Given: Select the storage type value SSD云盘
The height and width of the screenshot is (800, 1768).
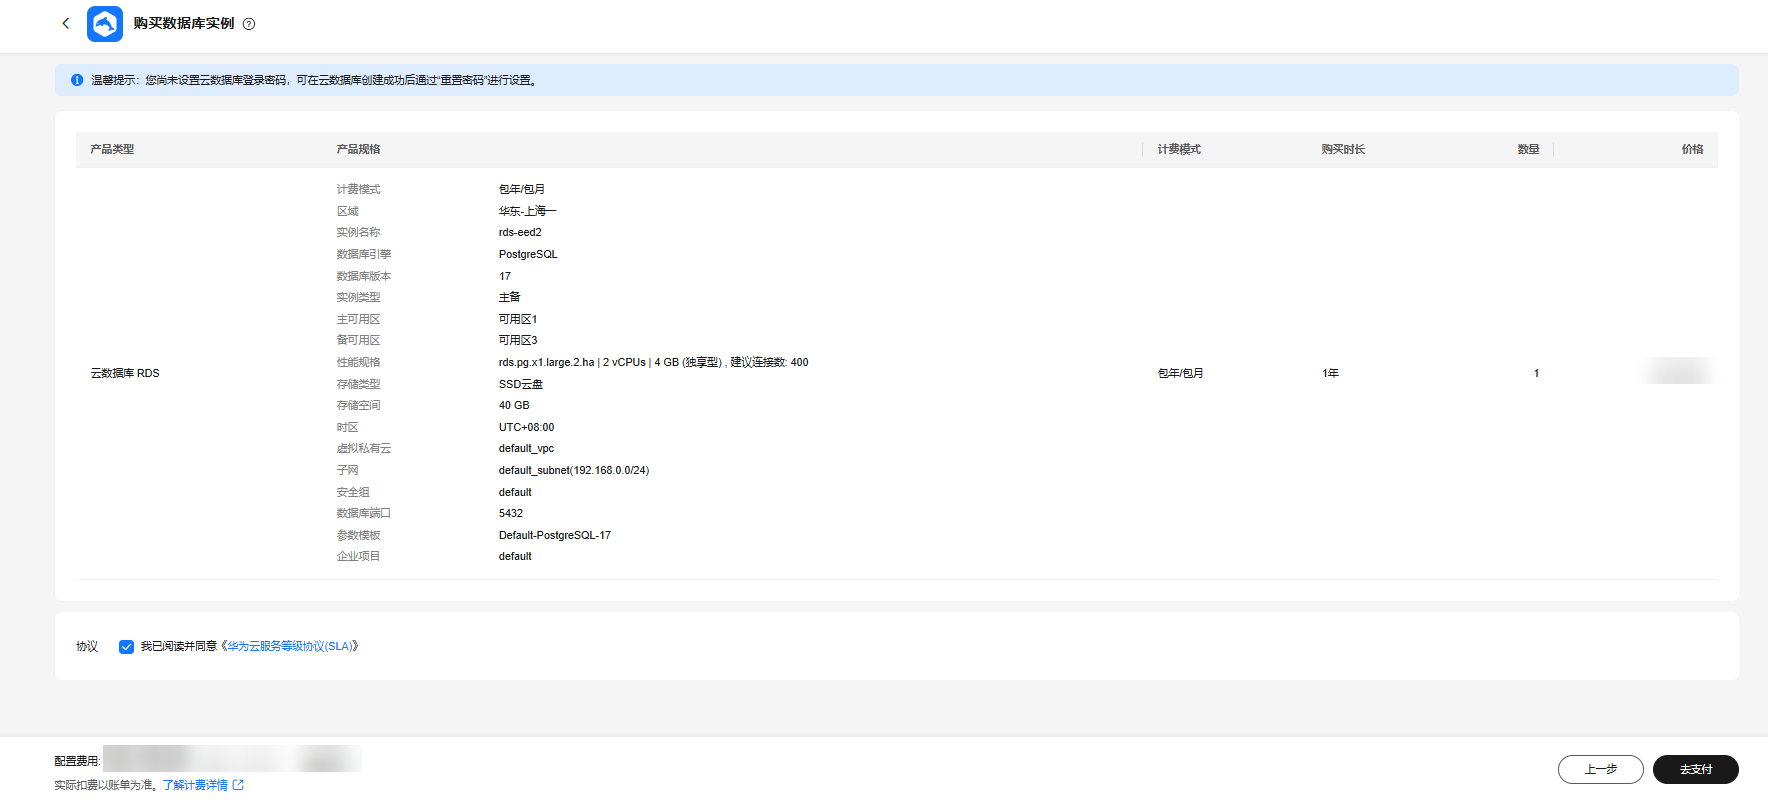Looking at the screenshot, I should pos(521,384).
